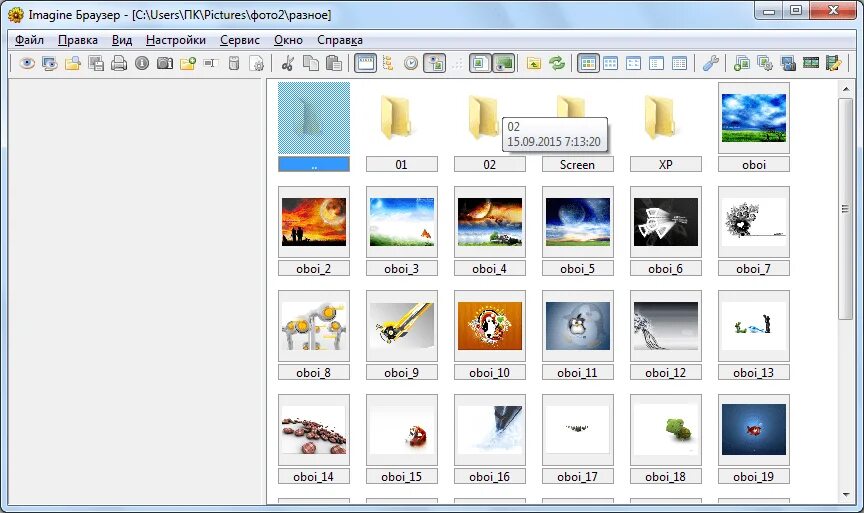Click the scroll down arrow of file list
864x513 pixels.
click(x=846, y=495)
